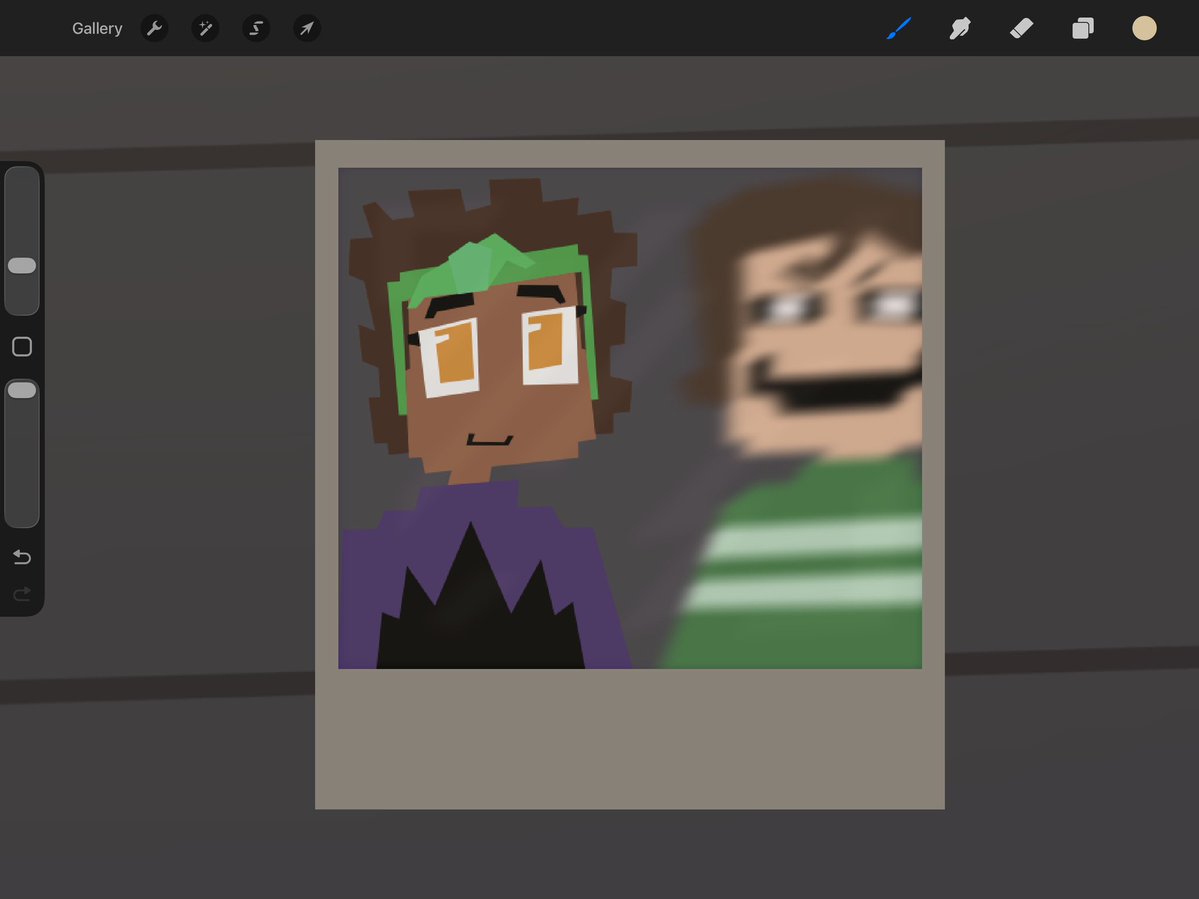Open the Adjustments magic wand menu
Image resolution: width=1199 pixels, height=899 pixels.
pos(205,28)
